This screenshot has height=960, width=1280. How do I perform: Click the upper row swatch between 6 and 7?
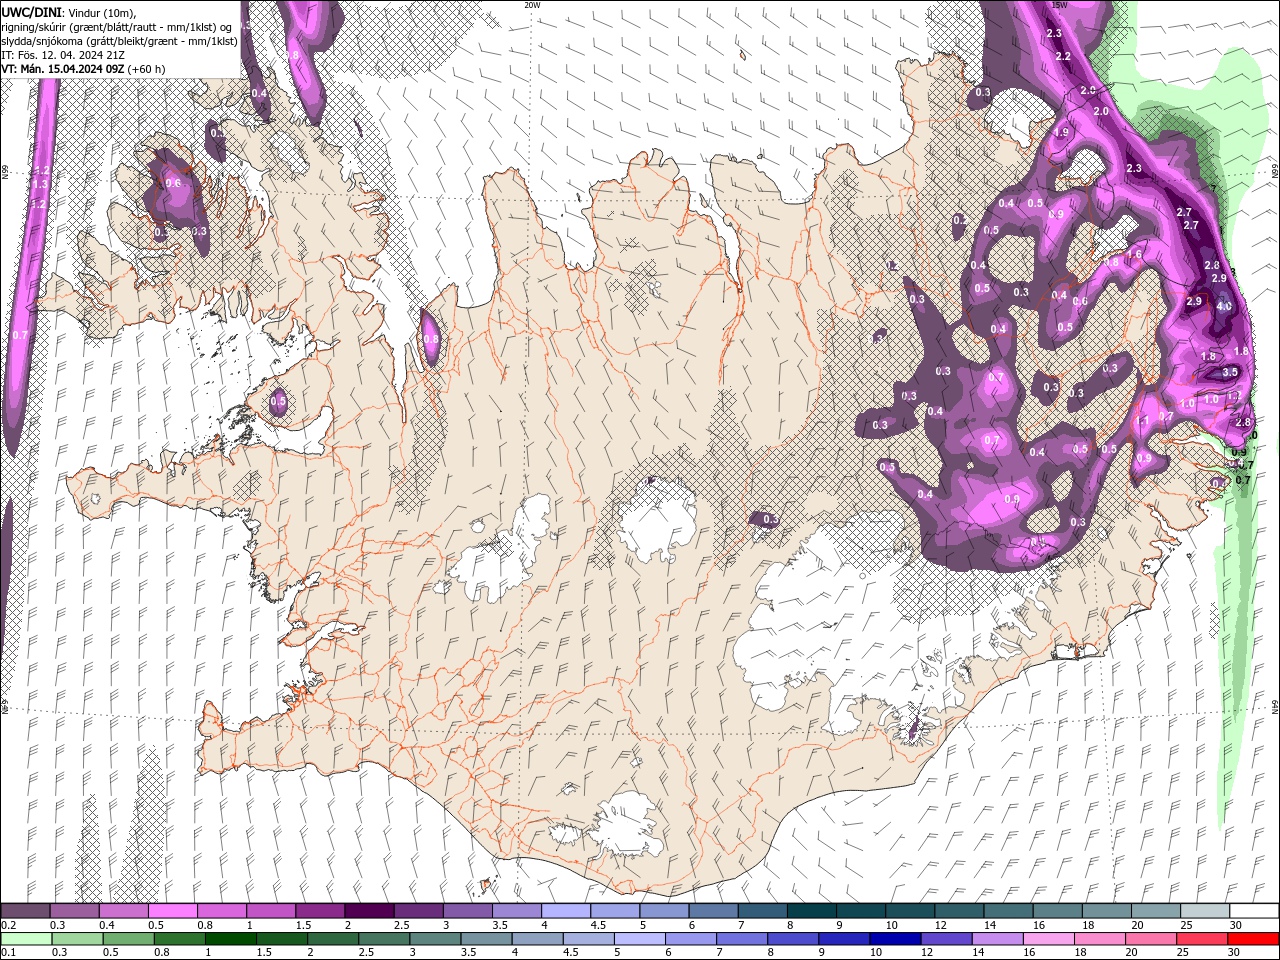point(713,911)
